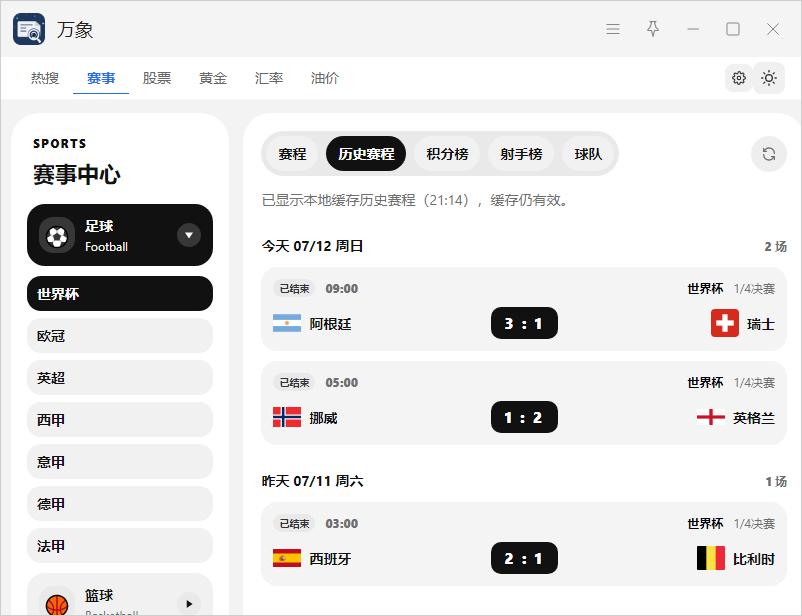The image size is (802, 616).
Task: Switch to the 热搜 tab
Action: [x=45, y=78]
